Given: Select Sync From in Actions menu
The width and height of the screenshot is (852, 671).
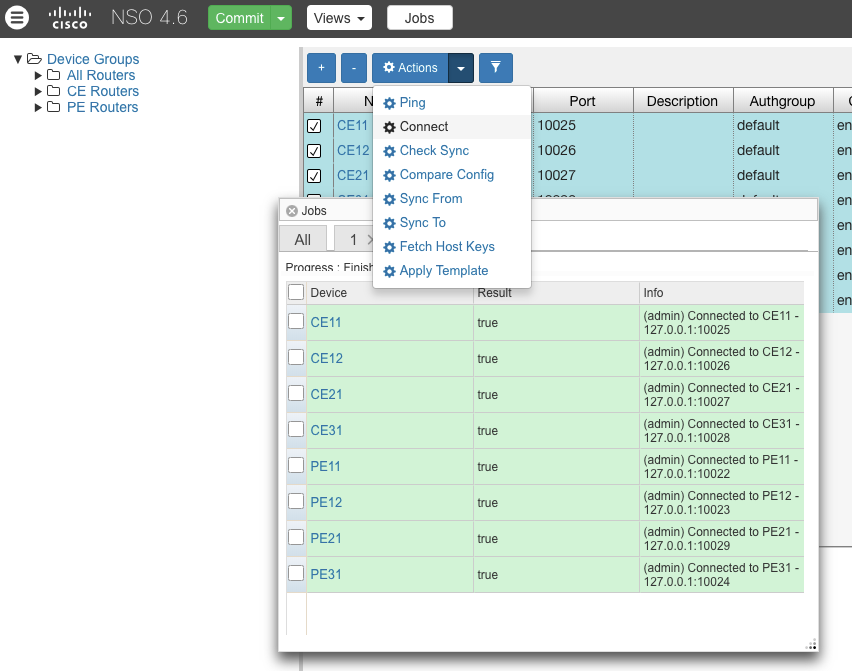Looking at the screenshot, I should click(431, 198).
